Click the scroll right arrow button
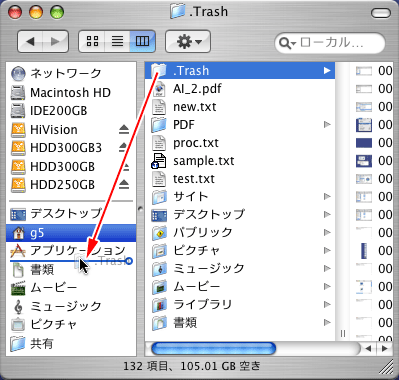 [385, 349]
